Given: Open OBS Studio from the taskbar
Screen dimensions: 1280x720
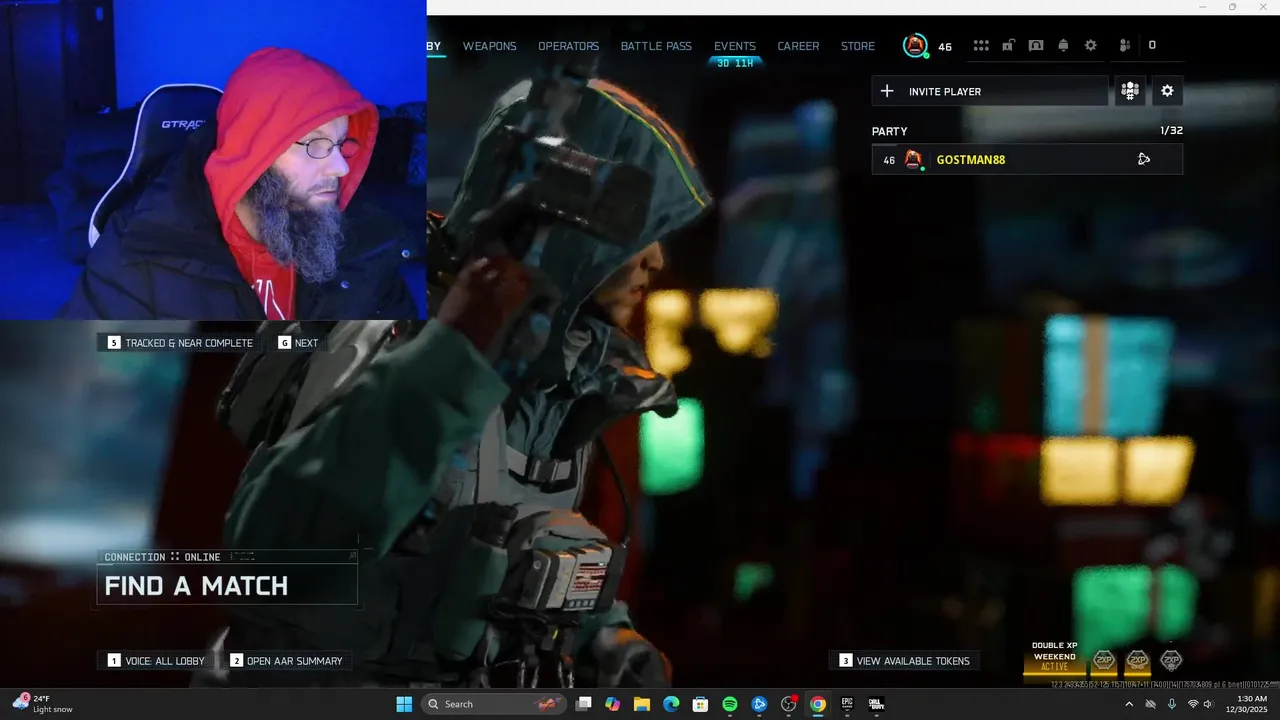Looking at the screenshot, I should (x=789, y=704).
